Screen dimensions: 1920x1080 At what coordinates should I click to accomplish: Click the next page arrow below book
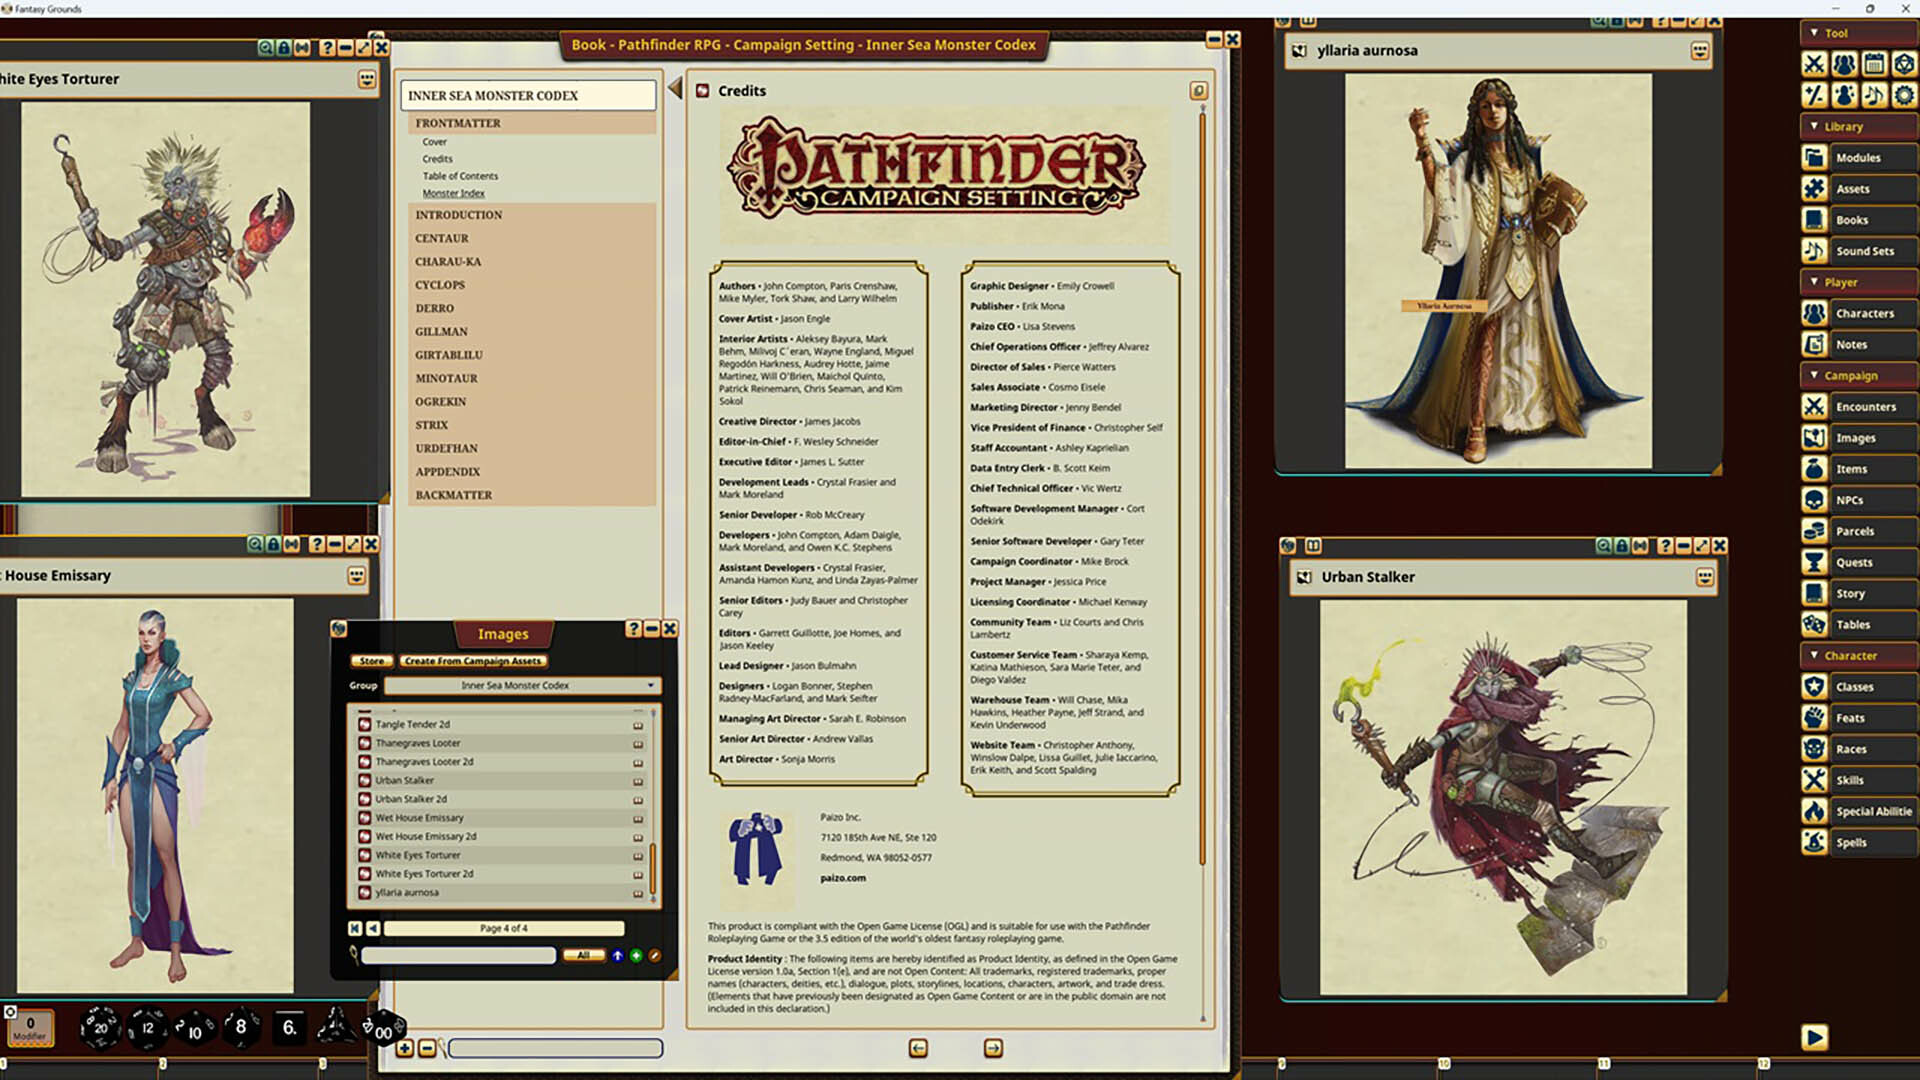click(x=993, y=1048)
